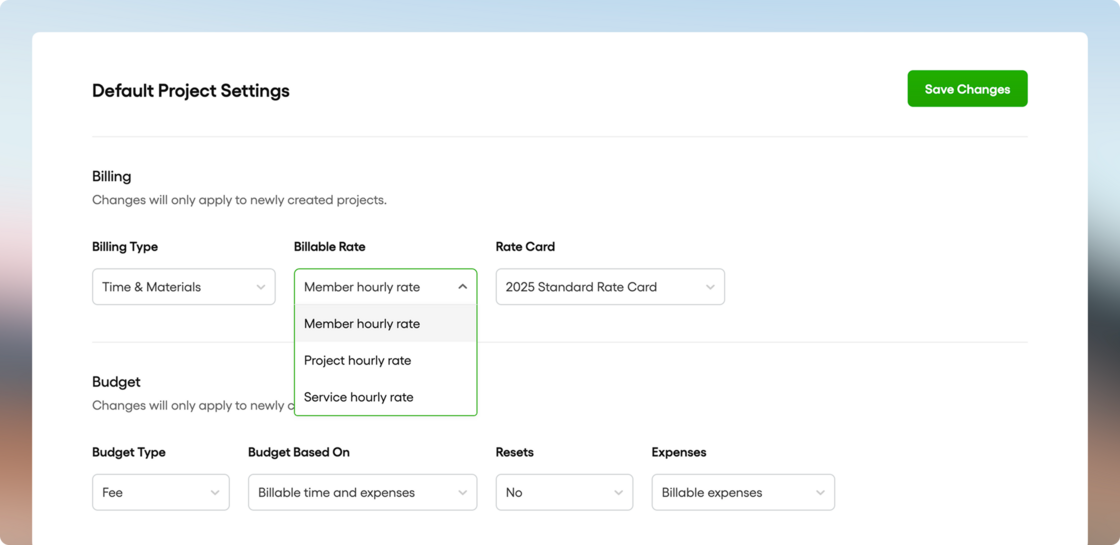Open the Budget Based On dropdown
Screen dimensions: 1120x545
pyautogui.click(x=362, y=492)
